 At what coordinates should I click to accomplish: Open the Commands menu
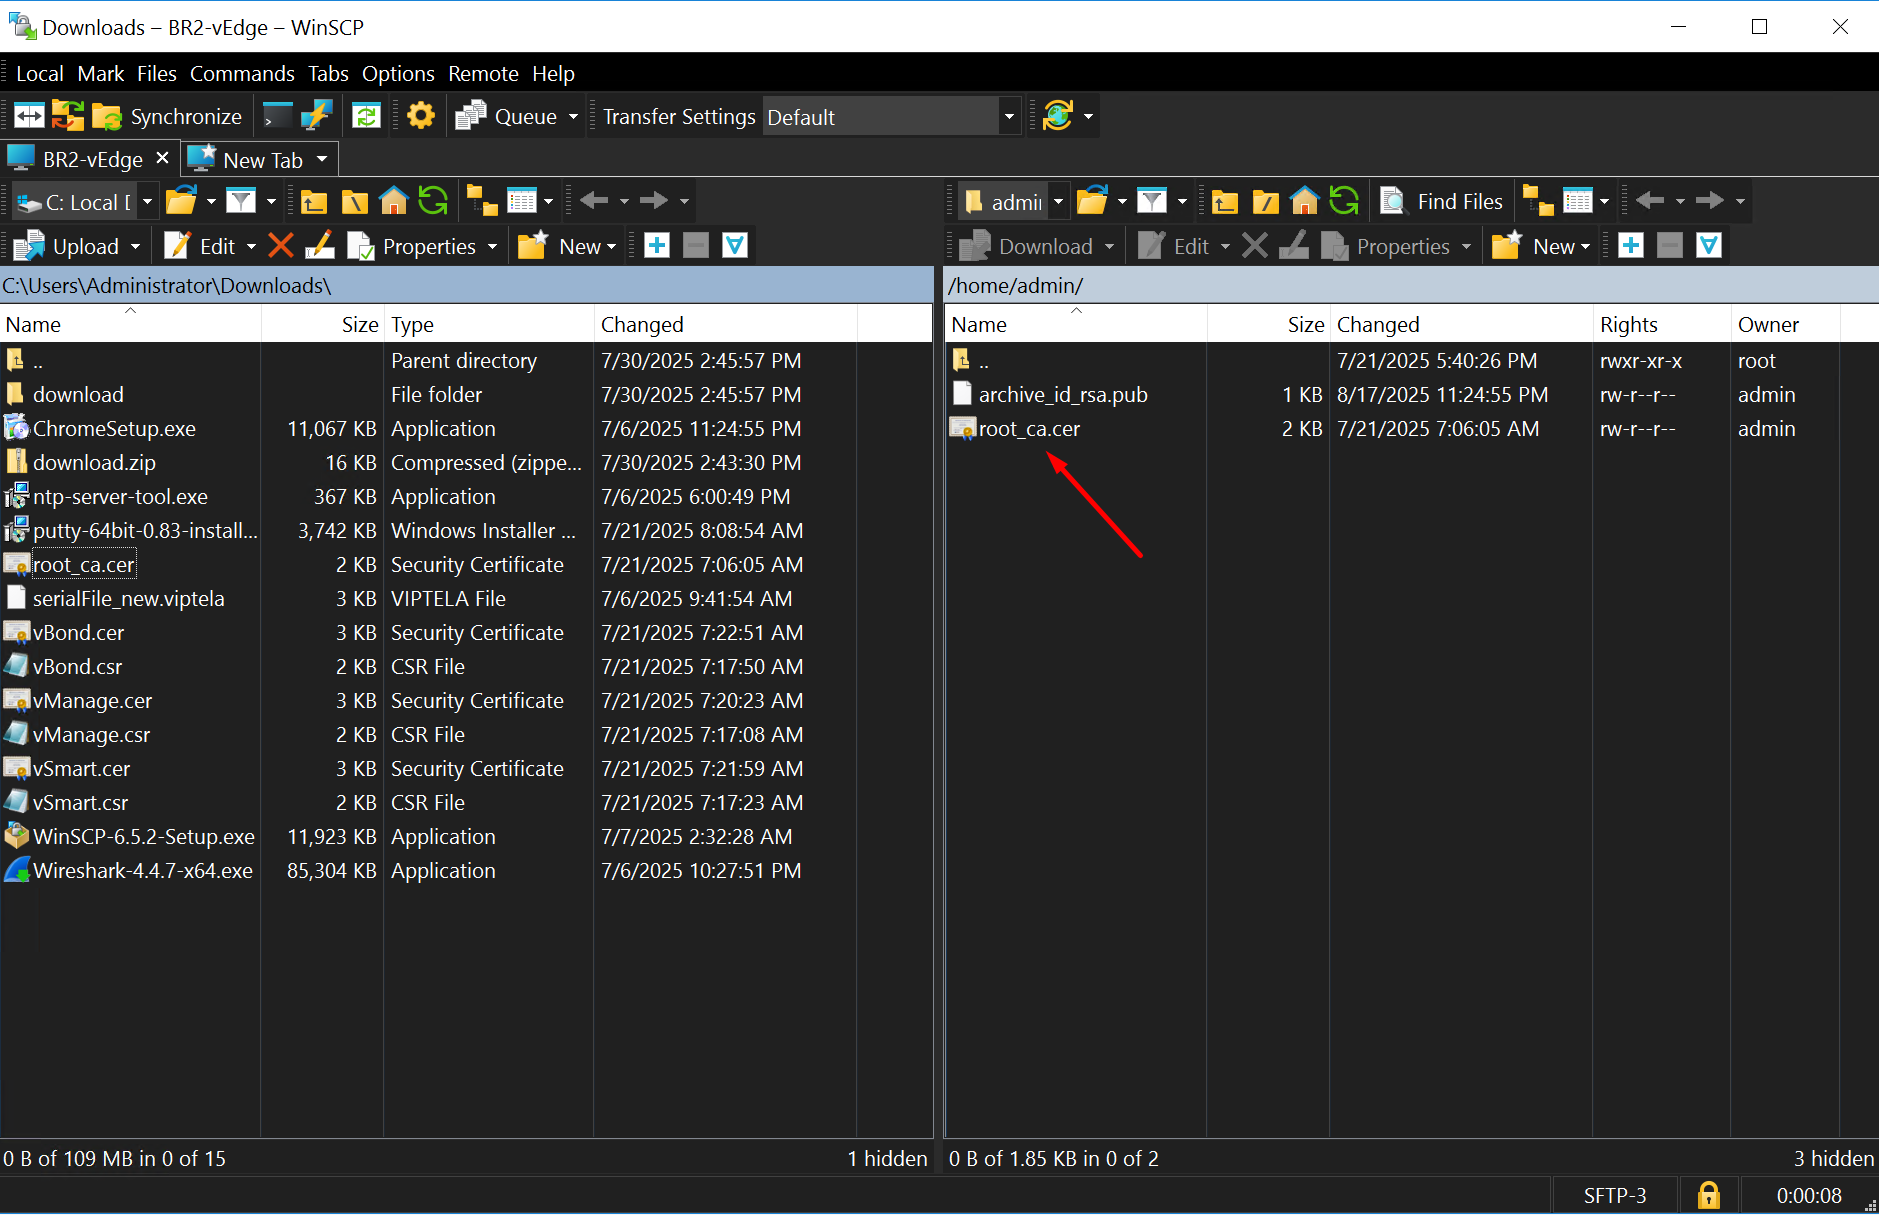tap(242, 74)
